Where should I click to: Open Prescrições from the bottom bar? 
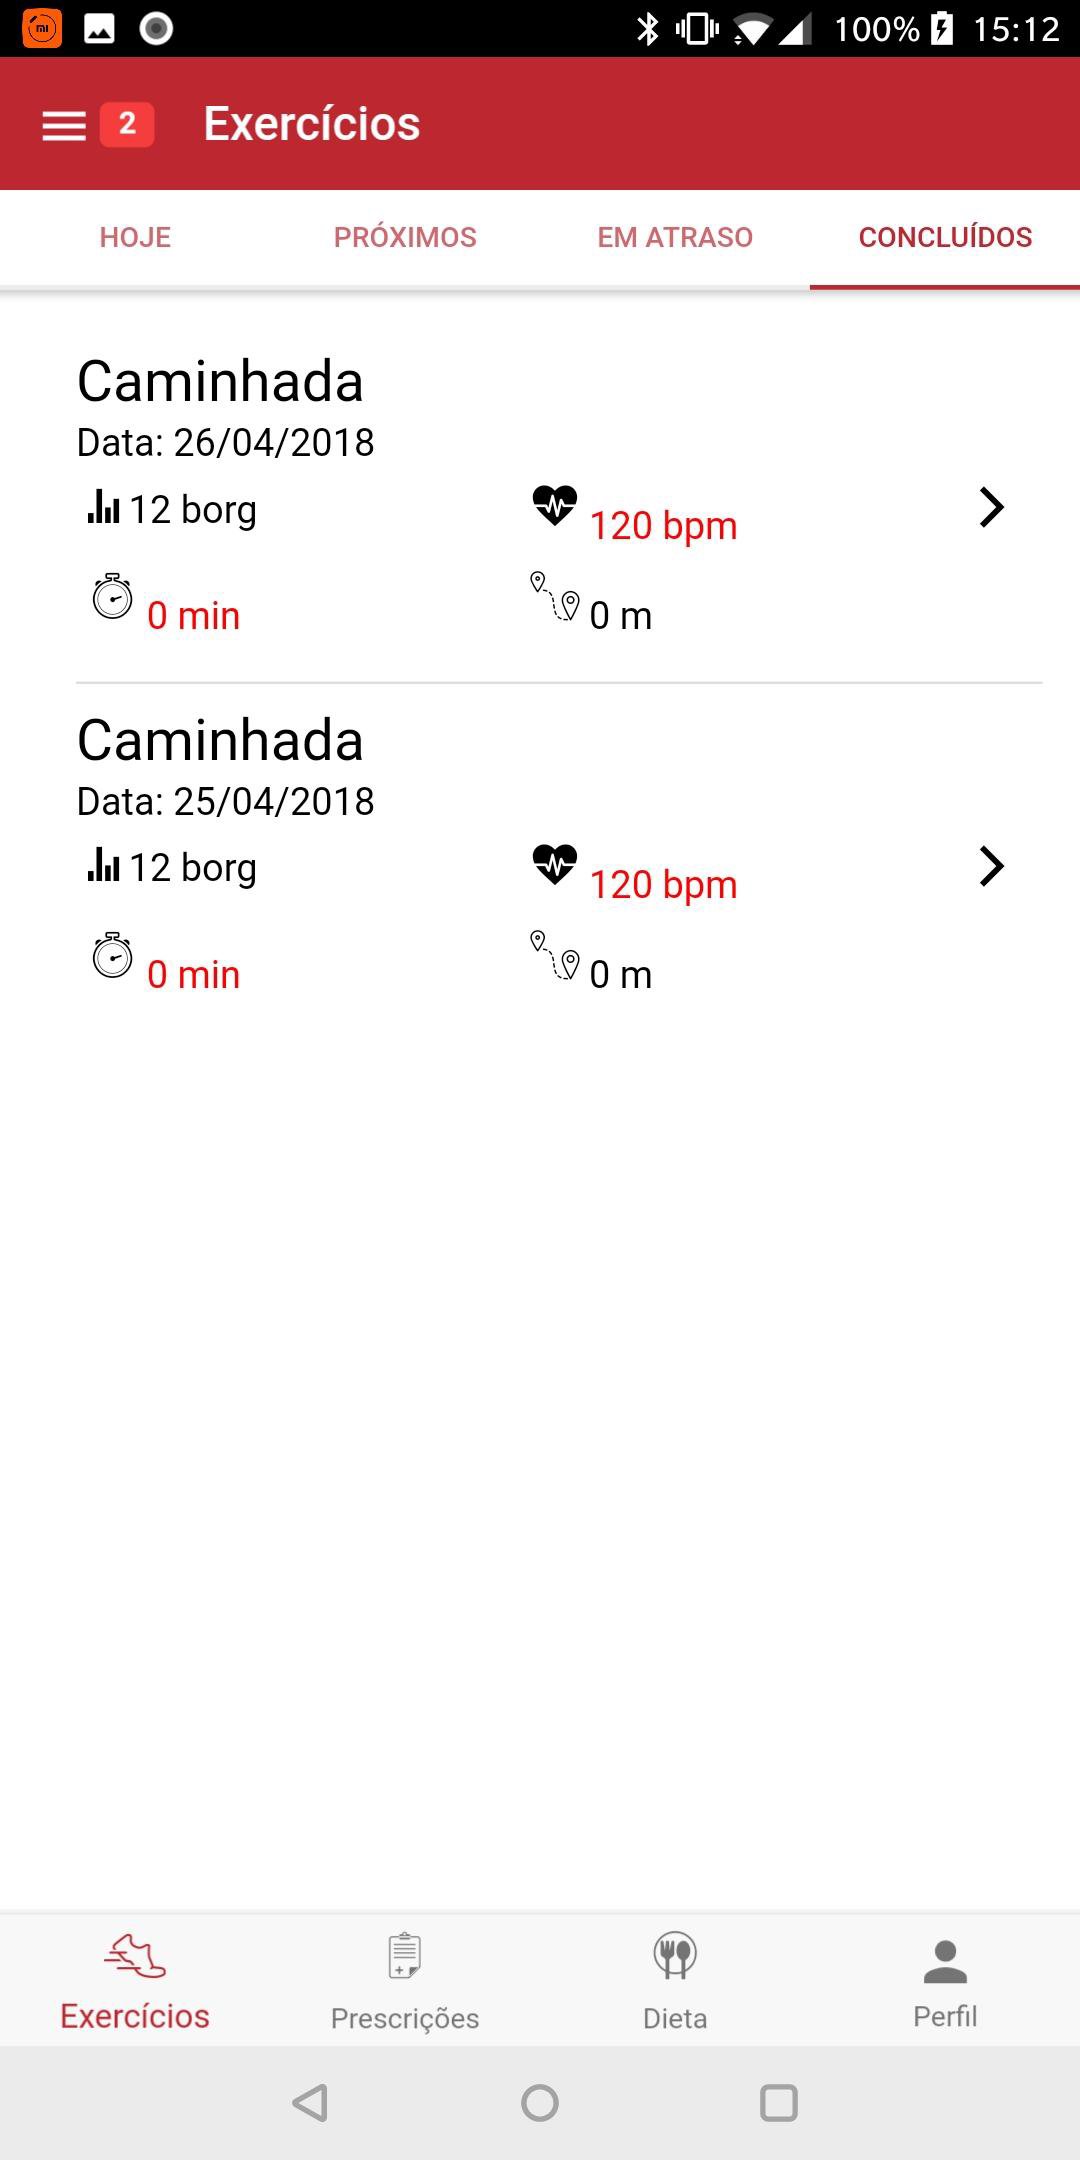tap(405, 1980)
